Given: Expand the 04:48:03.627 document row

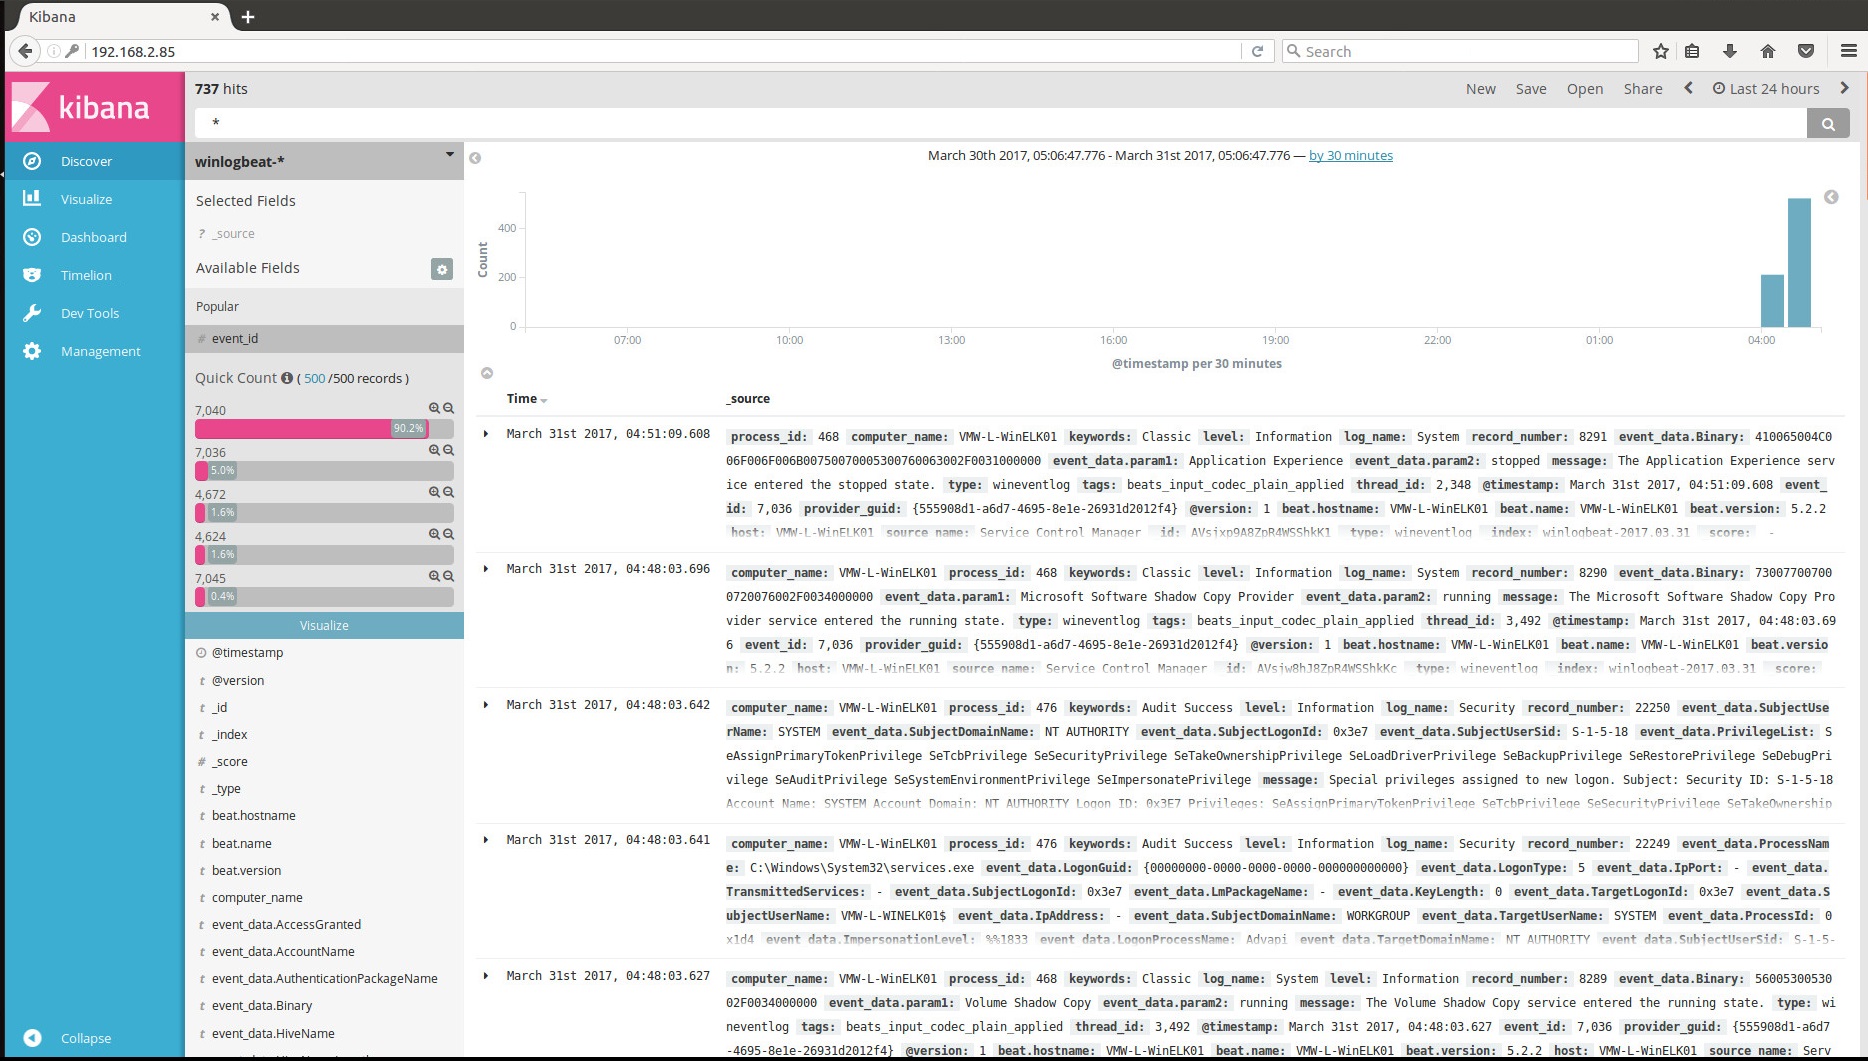Looking at the screenshot, I should coord(486,976).
